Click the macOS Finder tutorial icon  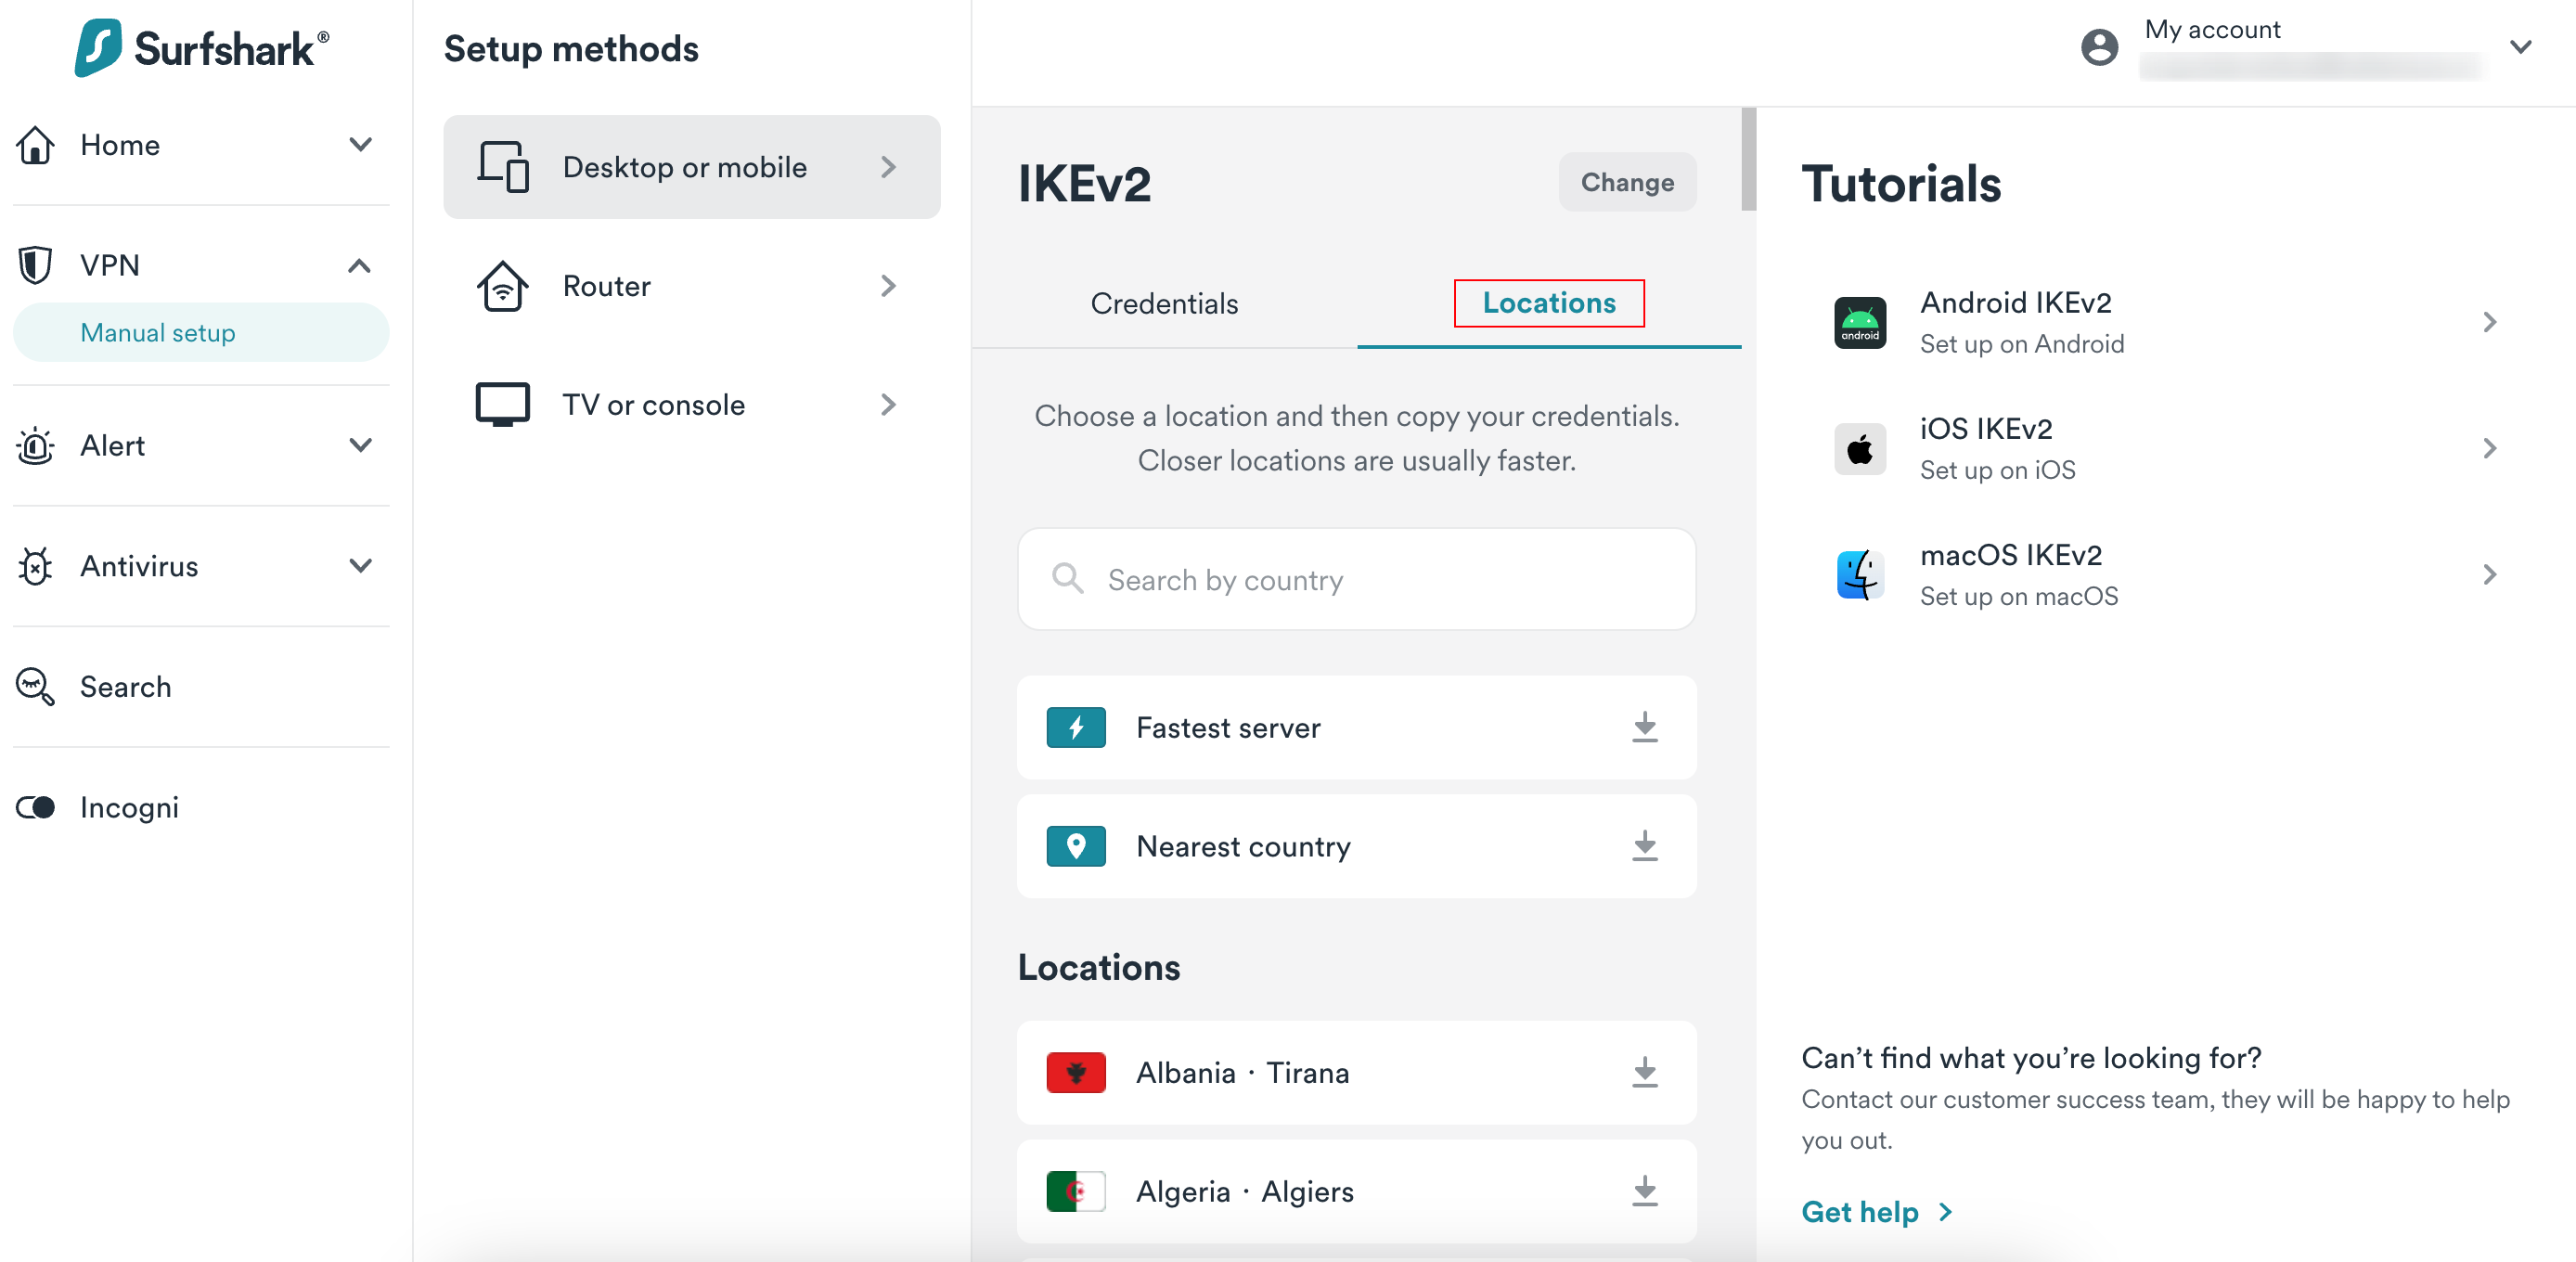coord(1859,574)
